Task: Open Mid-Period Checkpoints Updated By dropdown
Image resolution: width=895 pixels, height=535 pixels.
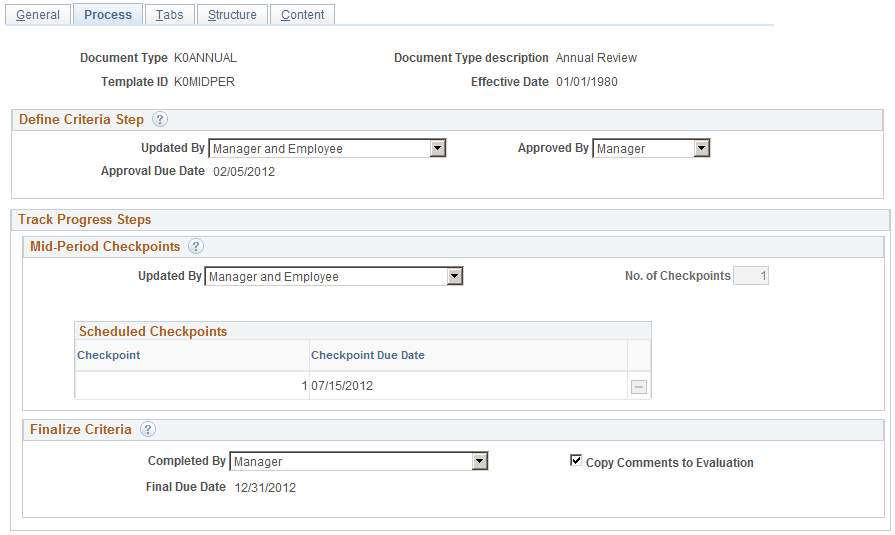Action: tap(334, 276)
